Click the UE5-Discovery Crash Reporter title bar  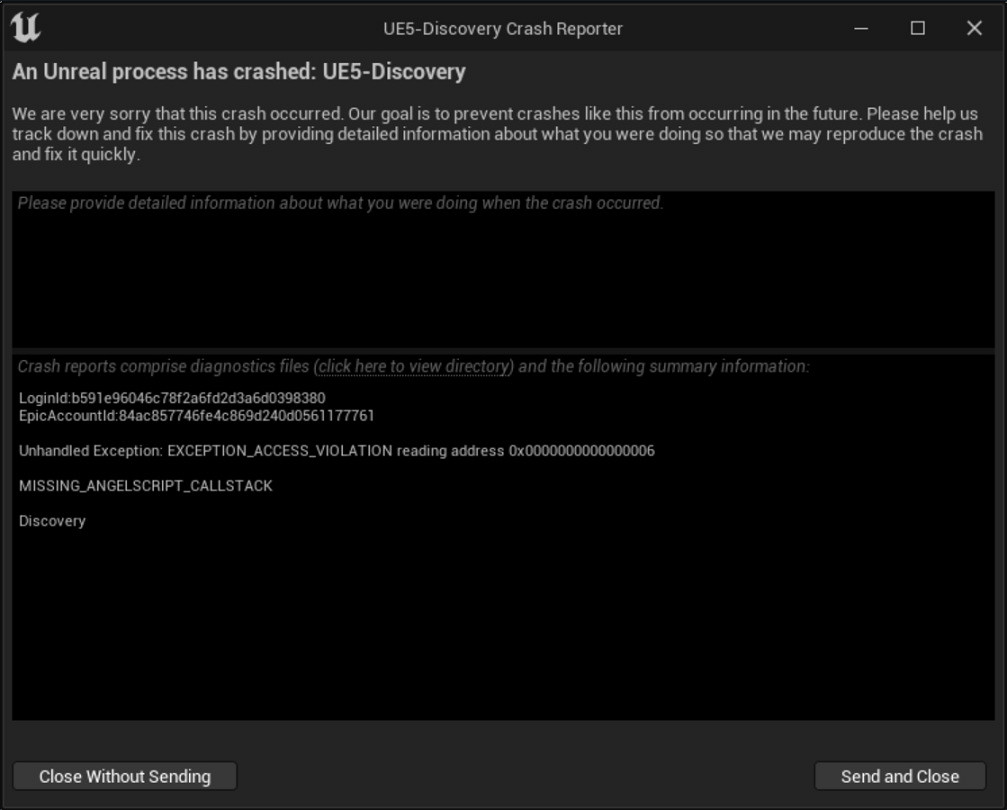click(x=502, y=28)
